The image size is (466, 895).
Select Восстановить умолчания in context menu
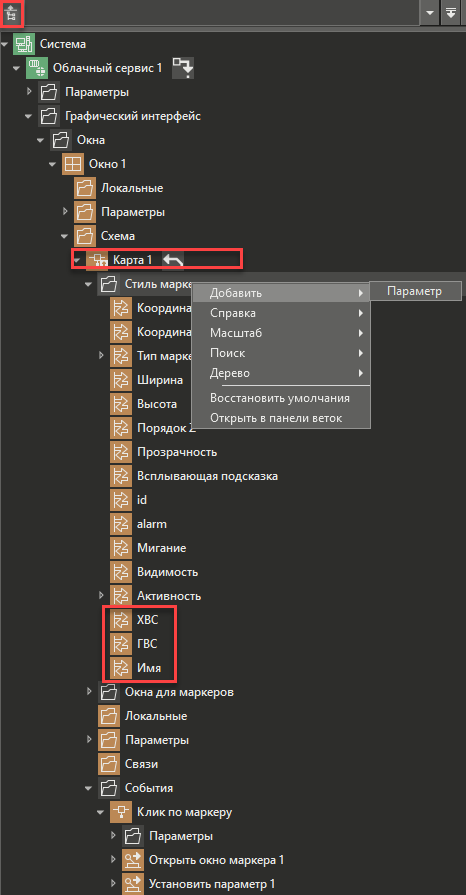pos(282,398)
